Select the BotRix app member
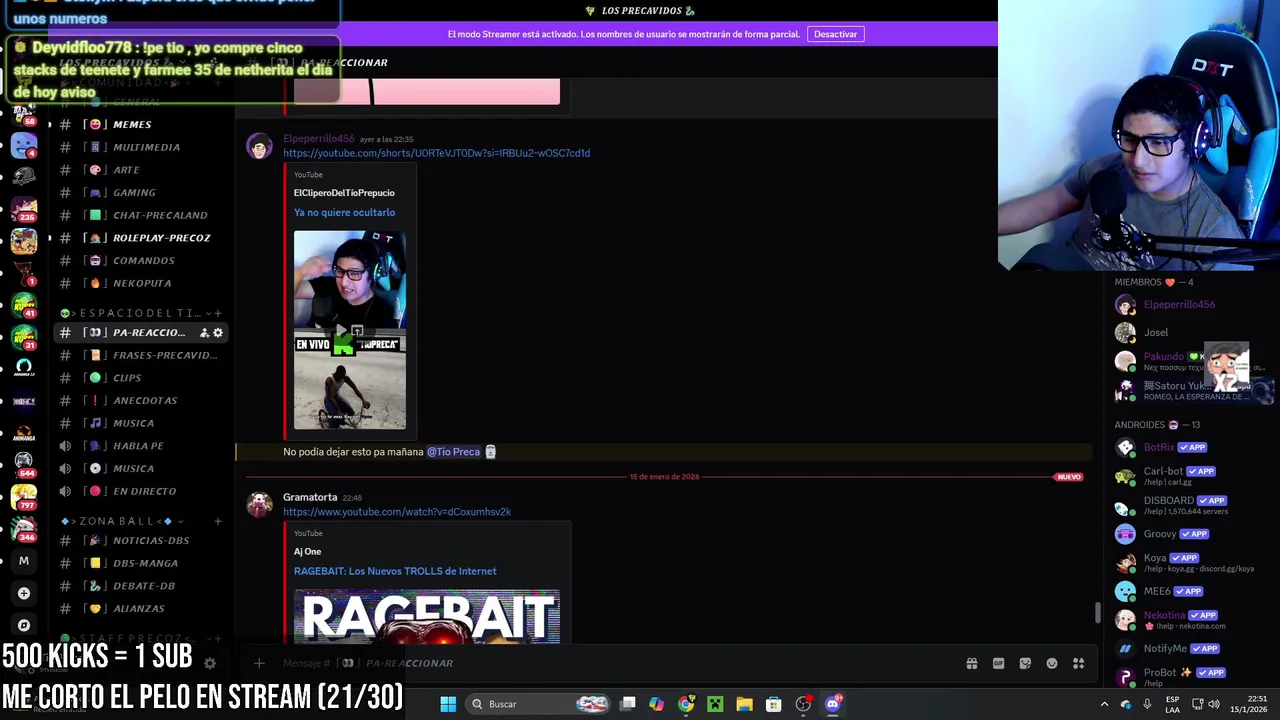Viewport: 1280px width, 720px height. 1192,447
